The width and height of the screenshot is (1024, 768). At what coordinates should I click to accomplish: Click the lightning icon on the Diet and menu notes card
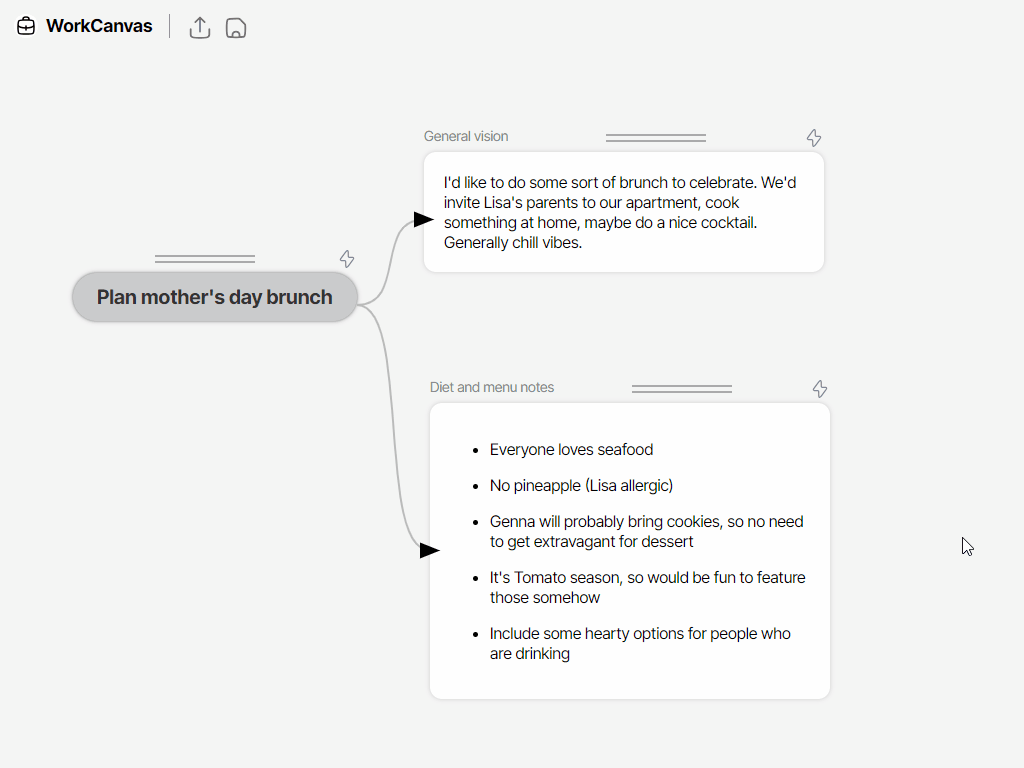[x=820, y=388]
